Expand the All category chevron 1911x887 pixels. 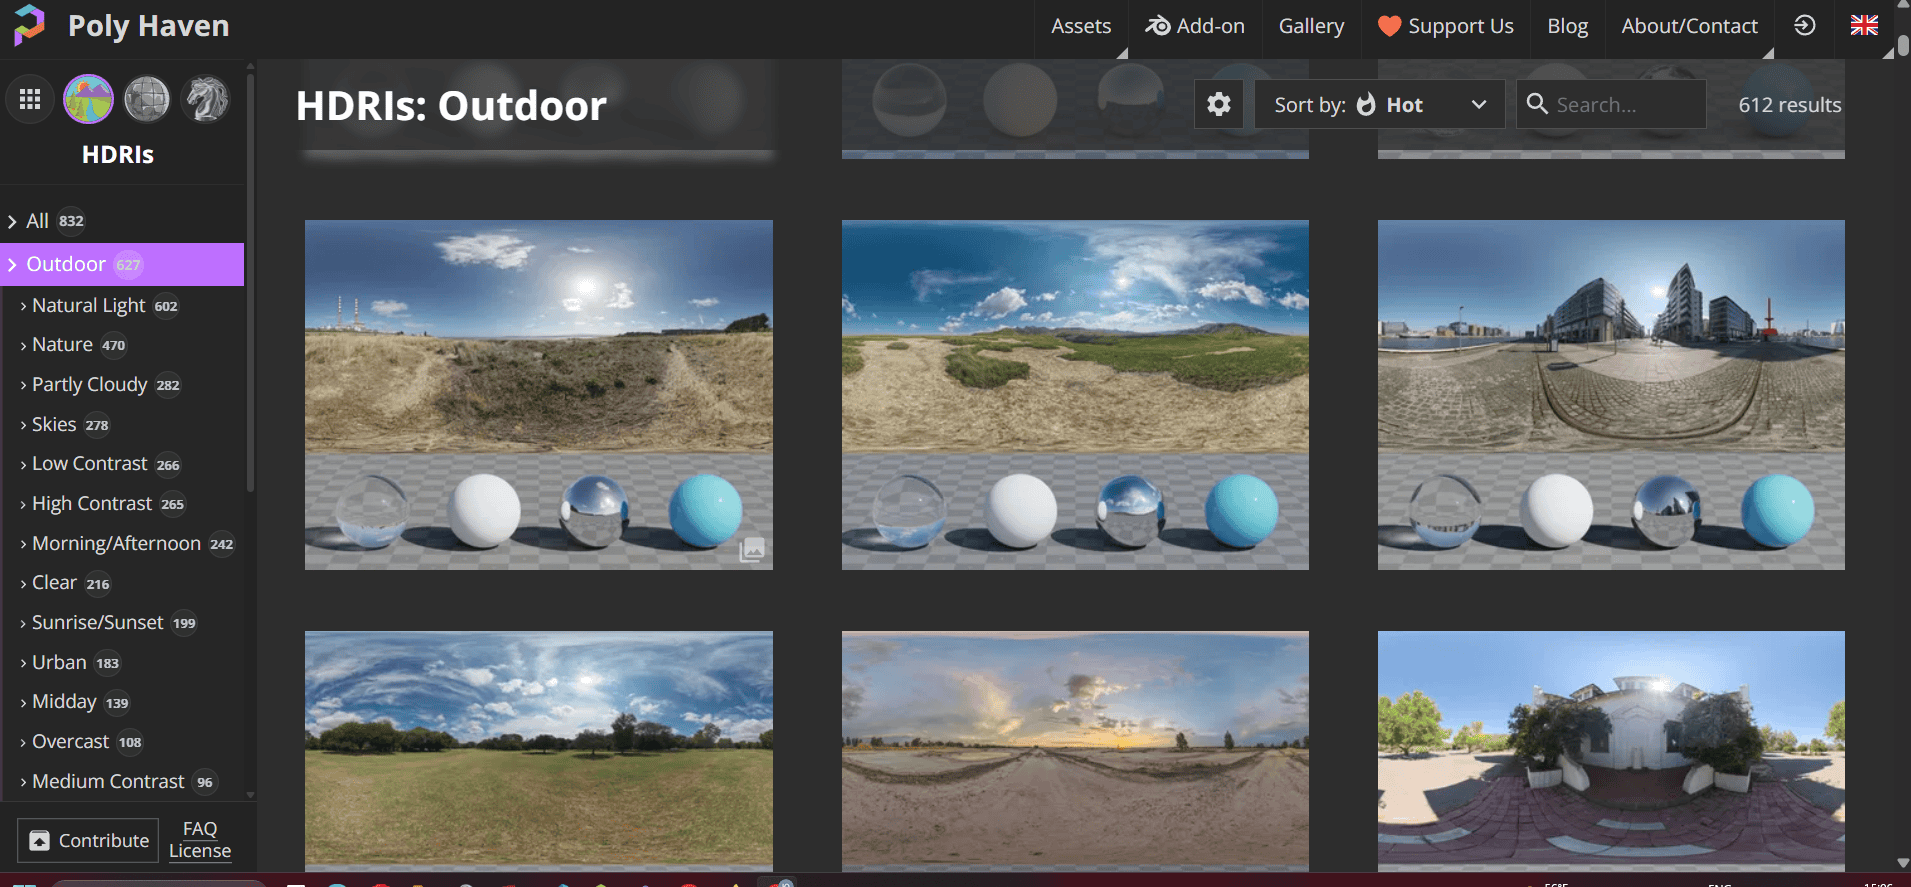click(x=13, y=221)
